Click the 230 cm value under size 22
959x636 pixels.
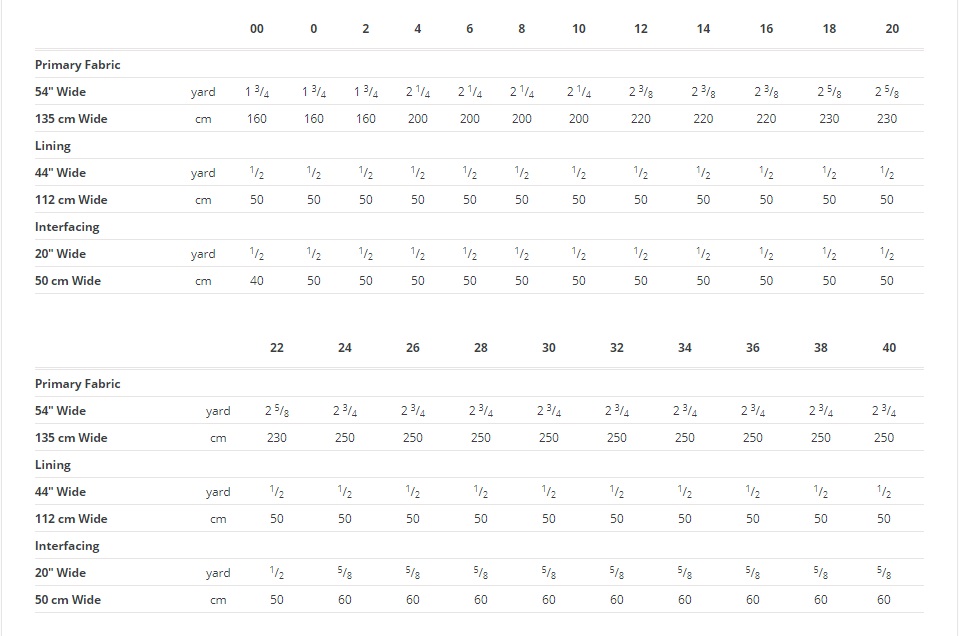point(277,438)
